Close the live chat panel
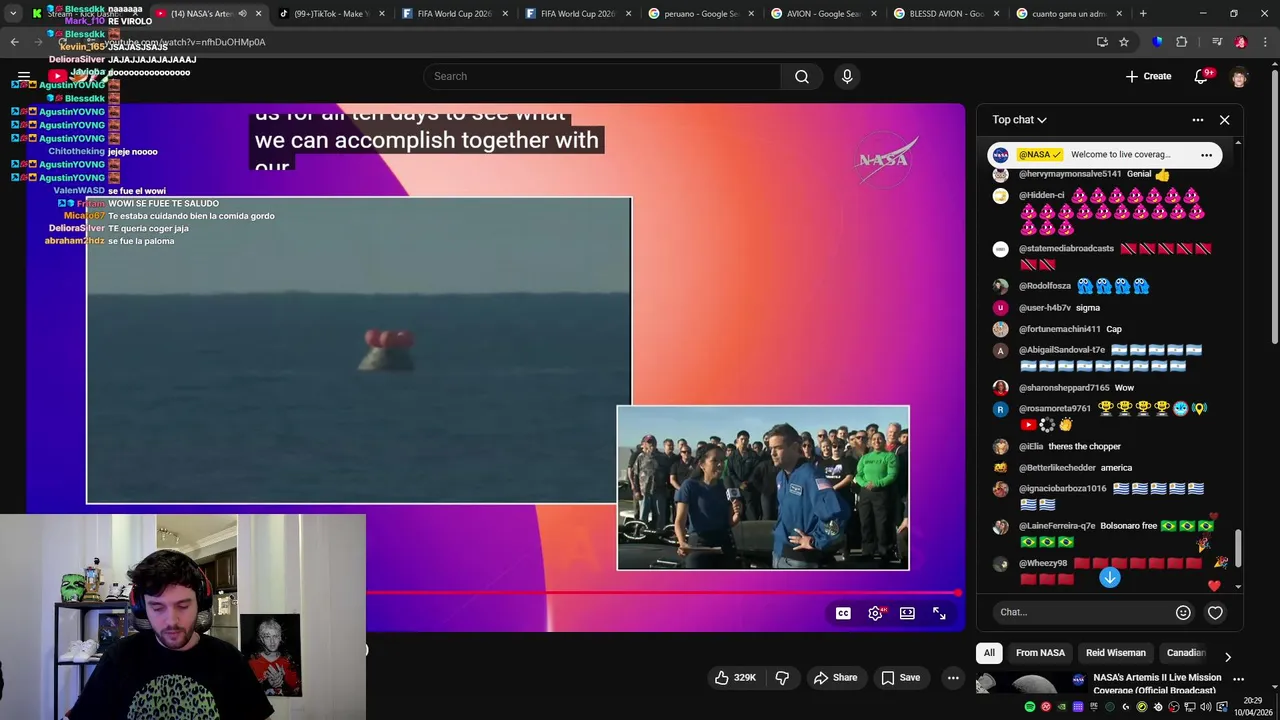Viewport: 1280px width, 720px height. pyautogui.click(x=1224, y=120)
